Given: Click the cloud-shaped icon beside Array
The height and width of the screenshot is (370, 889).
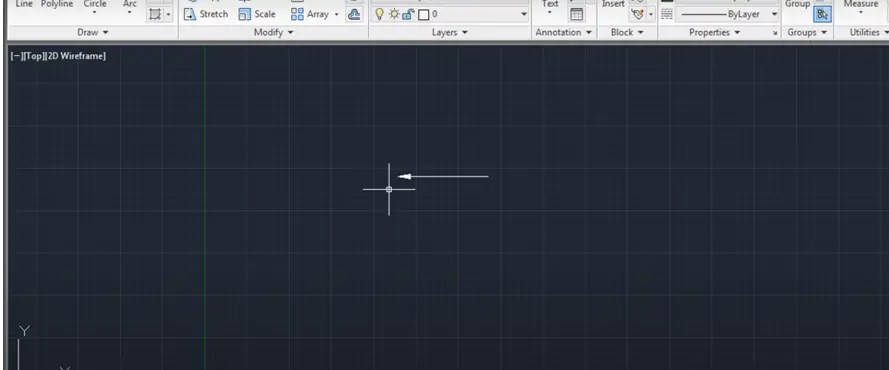Looking at the screenshot, I should click(354, 14).
